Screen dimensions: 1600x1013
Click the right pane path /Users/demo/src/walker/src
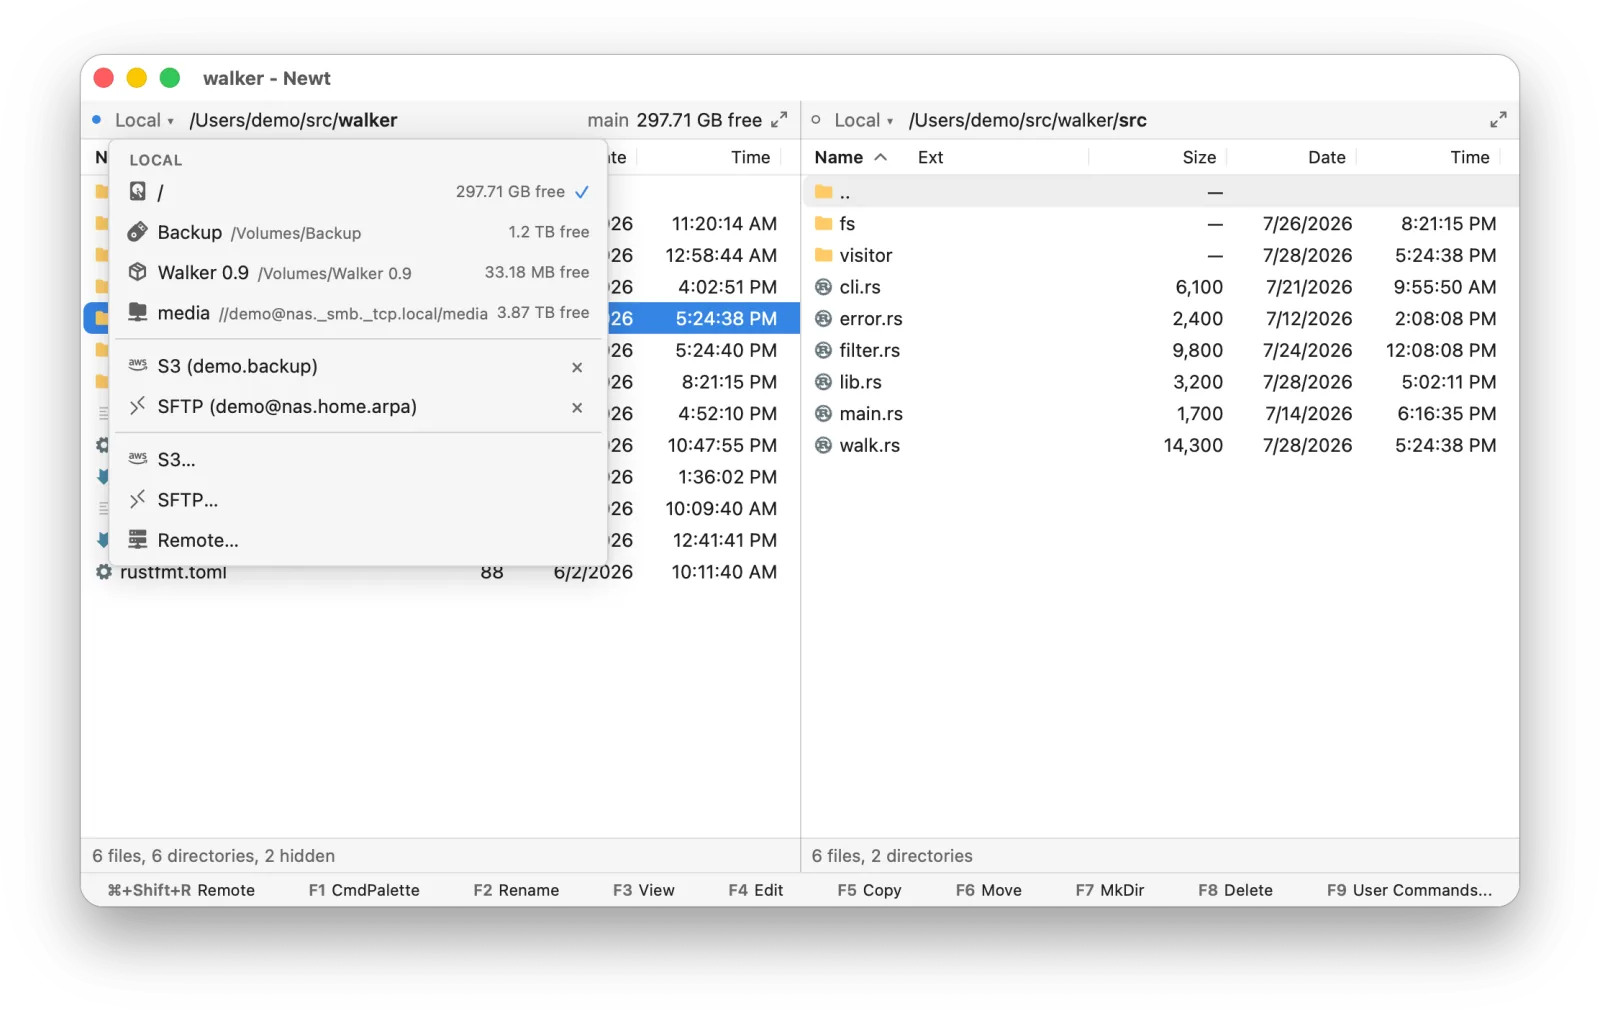tap(1027, 120)
